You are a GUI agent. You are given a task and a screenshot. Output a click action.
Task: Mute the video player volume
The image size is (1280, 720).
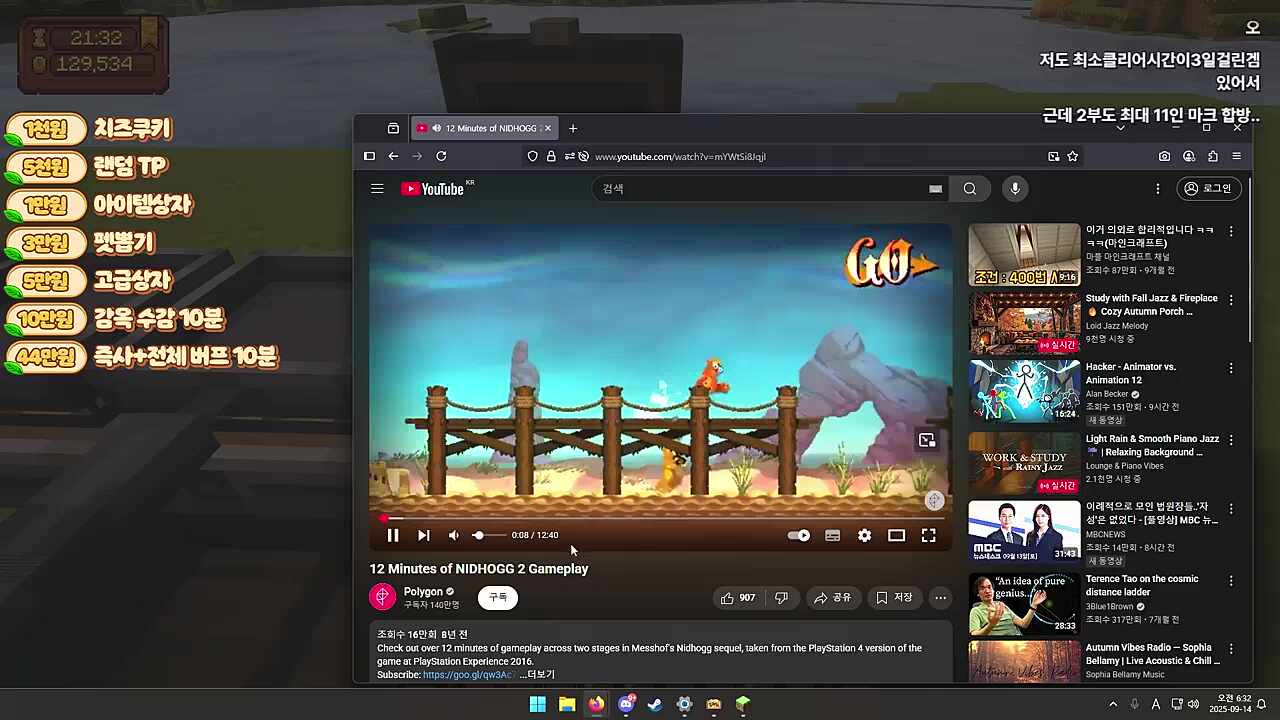coord(453,535)
